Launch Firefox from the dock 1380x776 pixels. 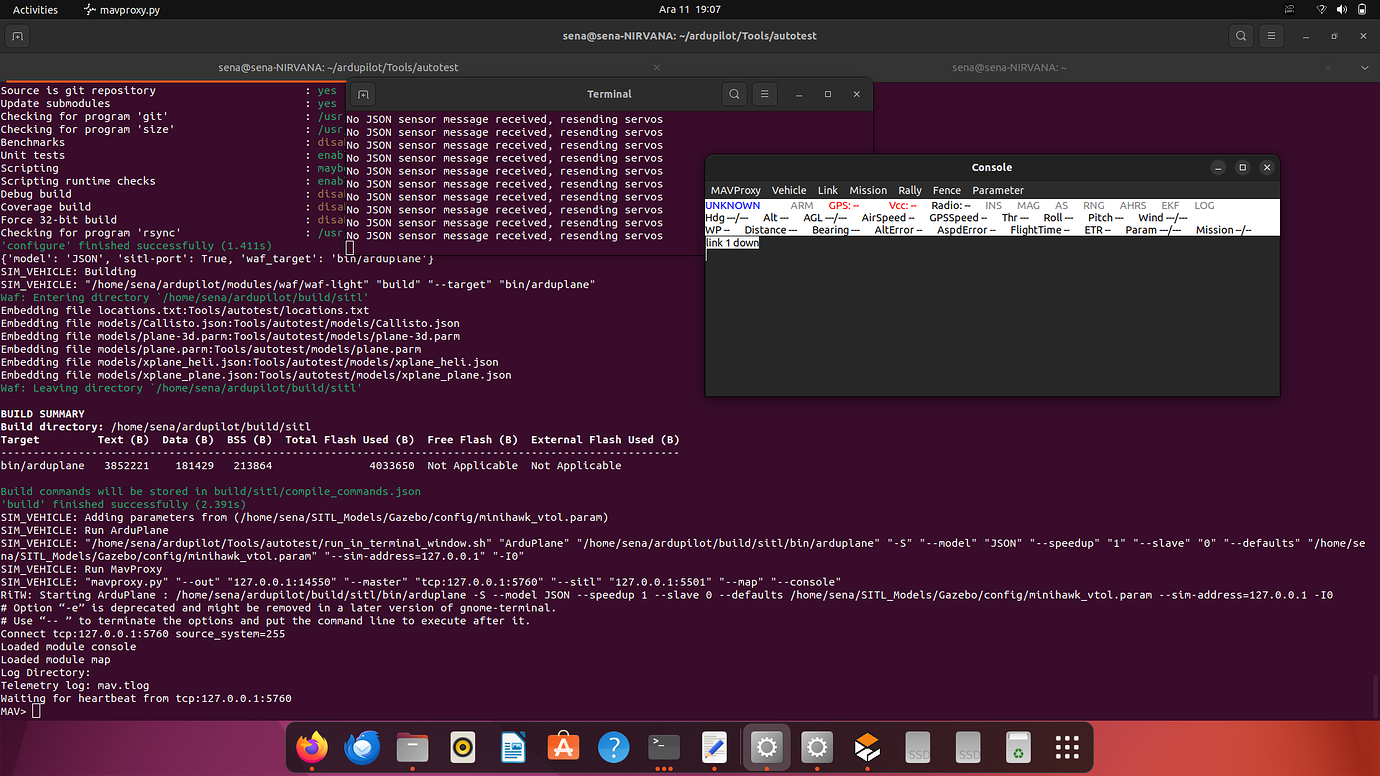[312, 747]
